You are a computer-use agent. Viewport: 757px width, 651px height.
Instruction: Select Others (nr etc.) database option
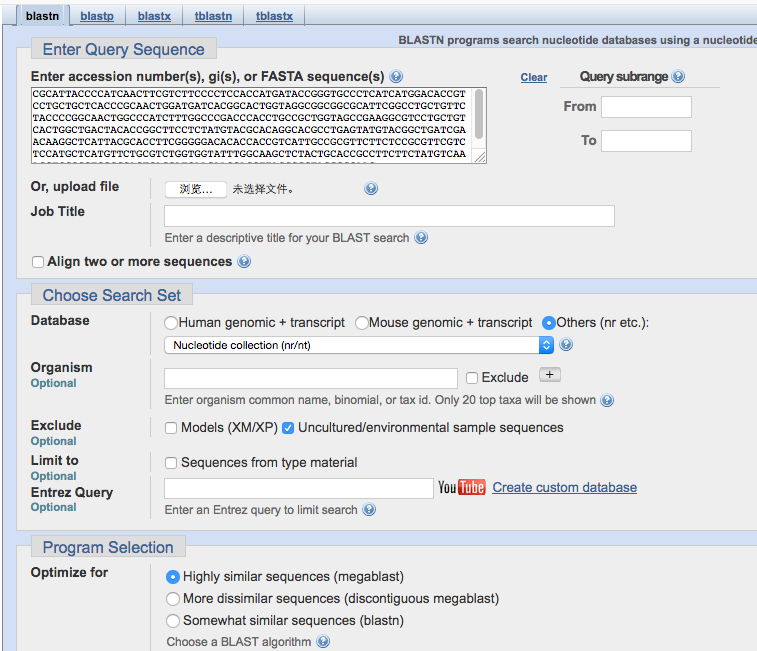tap(548, 323)
